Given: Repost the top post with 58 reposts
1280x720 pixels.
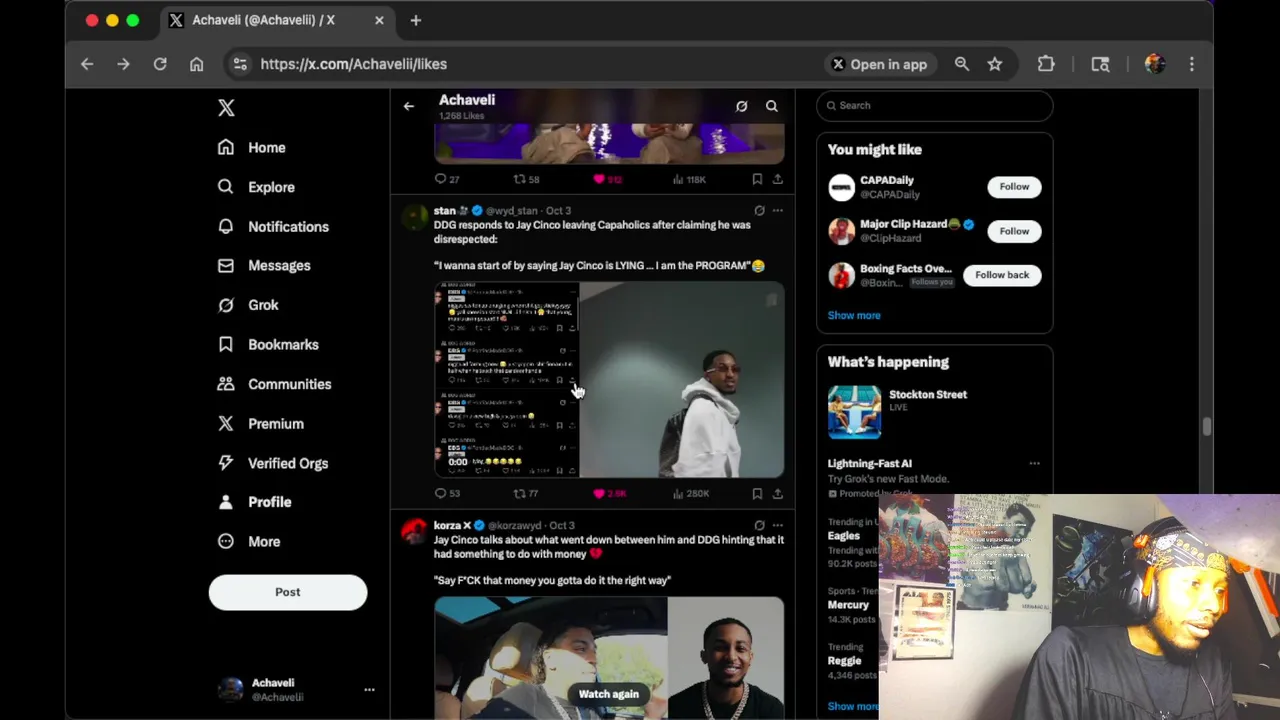Looking at the screenshot, I should click(526, 179).
